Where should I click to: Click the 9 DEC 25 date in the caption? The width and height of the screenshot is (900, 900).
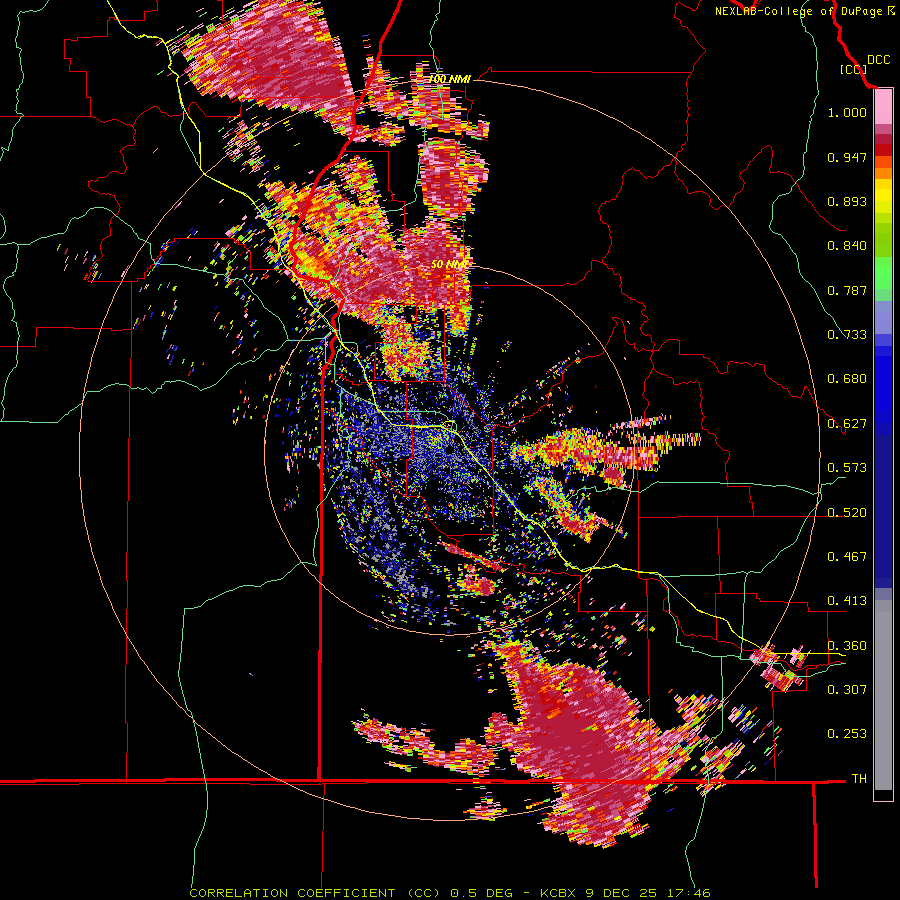click(622, 893)
